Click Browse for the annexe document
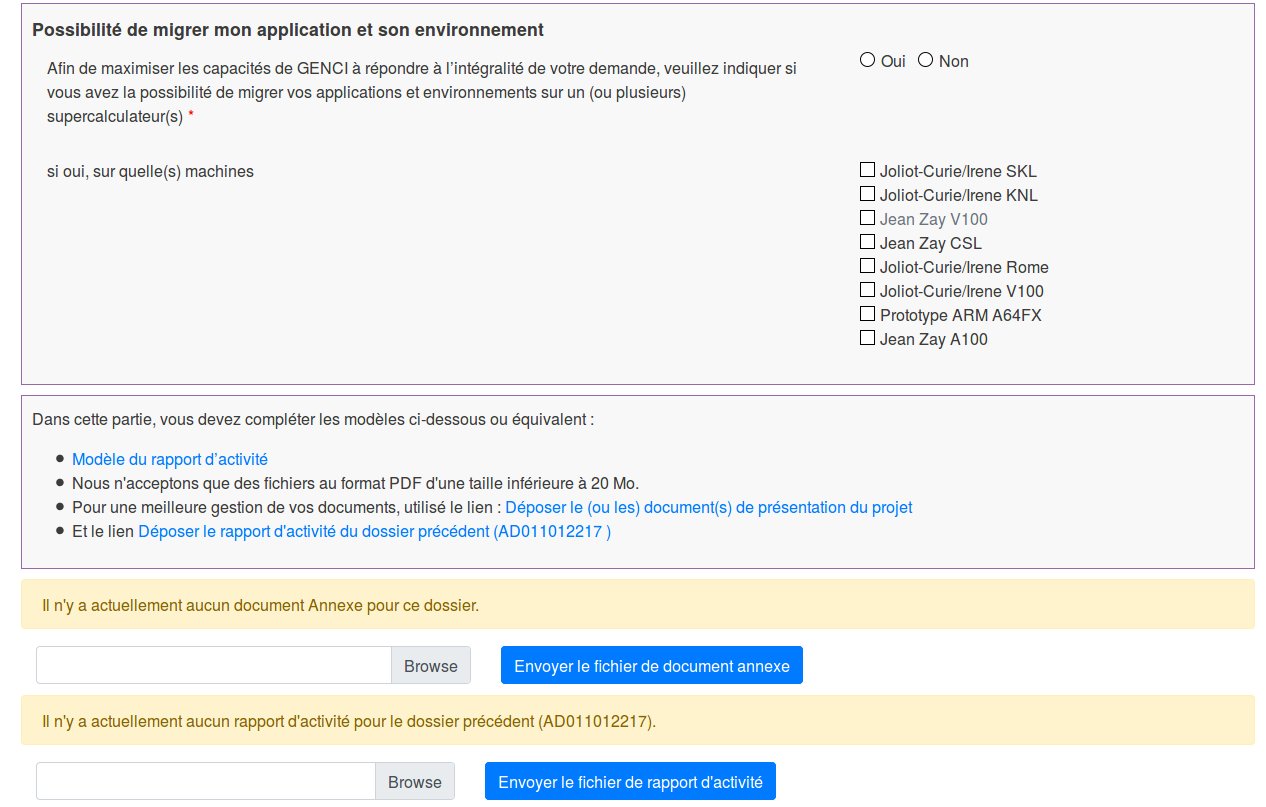The width and height of the screenshot is (1266, 807). (430, 666)
